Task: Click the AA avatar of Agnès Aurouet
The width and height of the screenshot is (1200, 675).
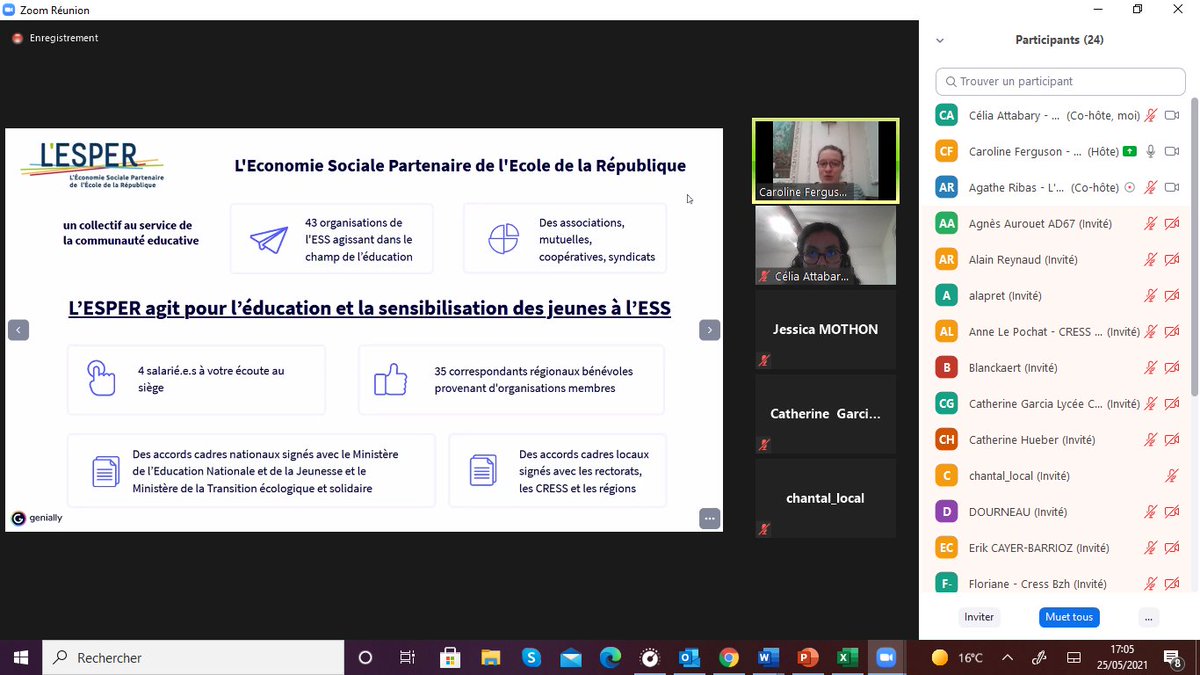Action: [x=947, y=223]
